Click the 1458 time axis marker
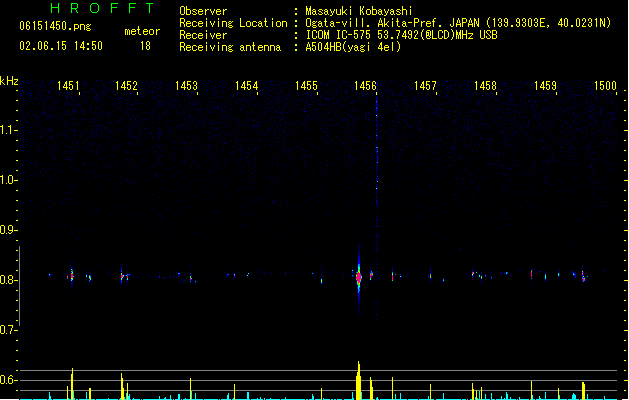 coord(485,86)
